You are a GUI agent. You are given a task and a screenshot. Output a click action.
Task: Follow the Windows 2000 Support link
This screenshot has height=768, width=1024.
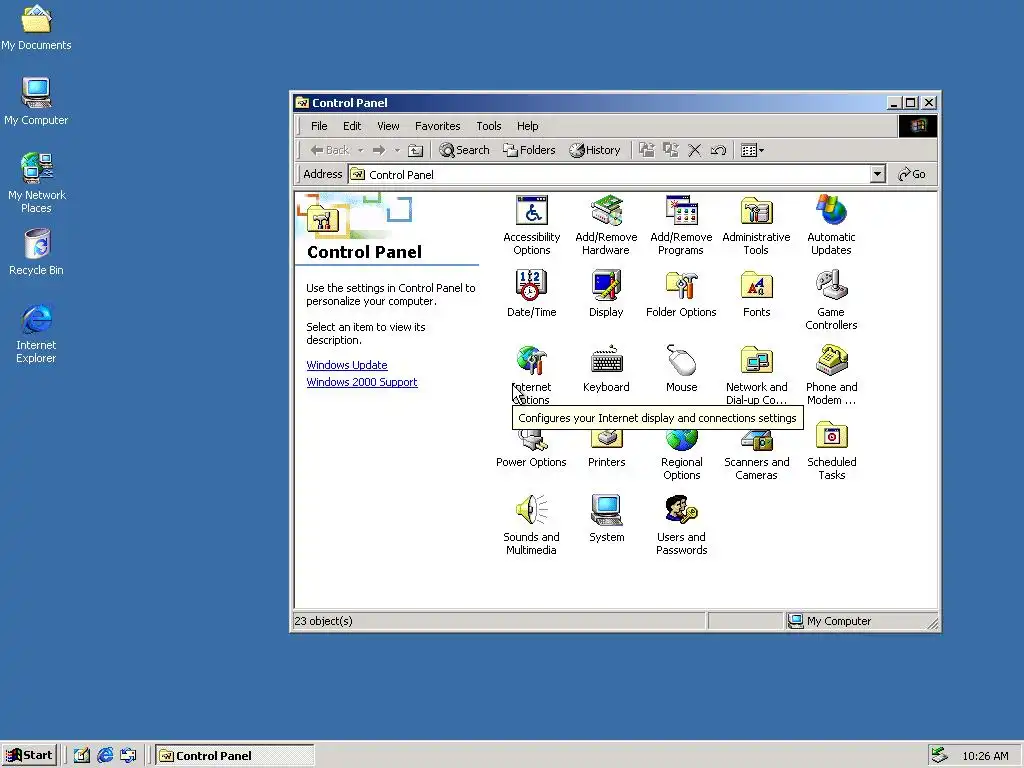[x=362, y=382]
